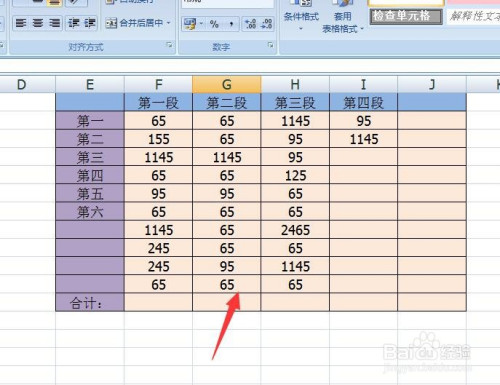Select the 第六 row label cell
Screen dimensions: 500x385
pos(90,212)
